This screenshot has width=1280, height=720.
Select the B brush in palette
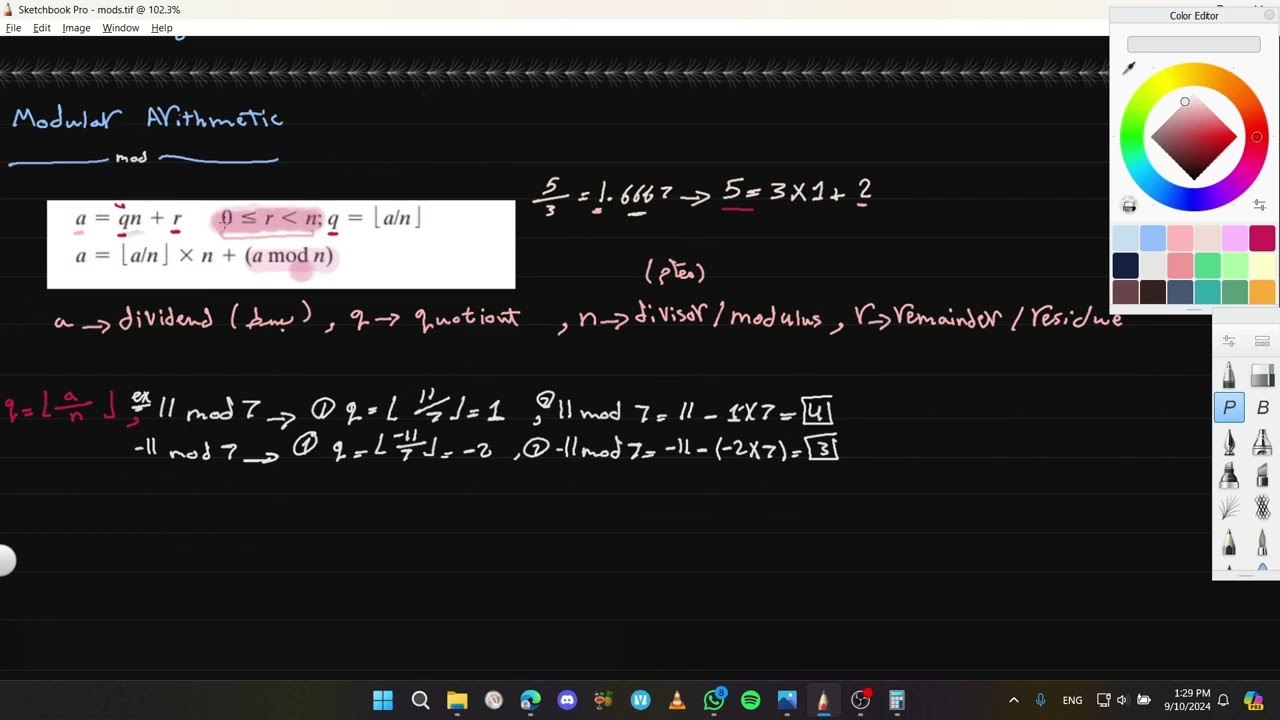[1262, 408]
